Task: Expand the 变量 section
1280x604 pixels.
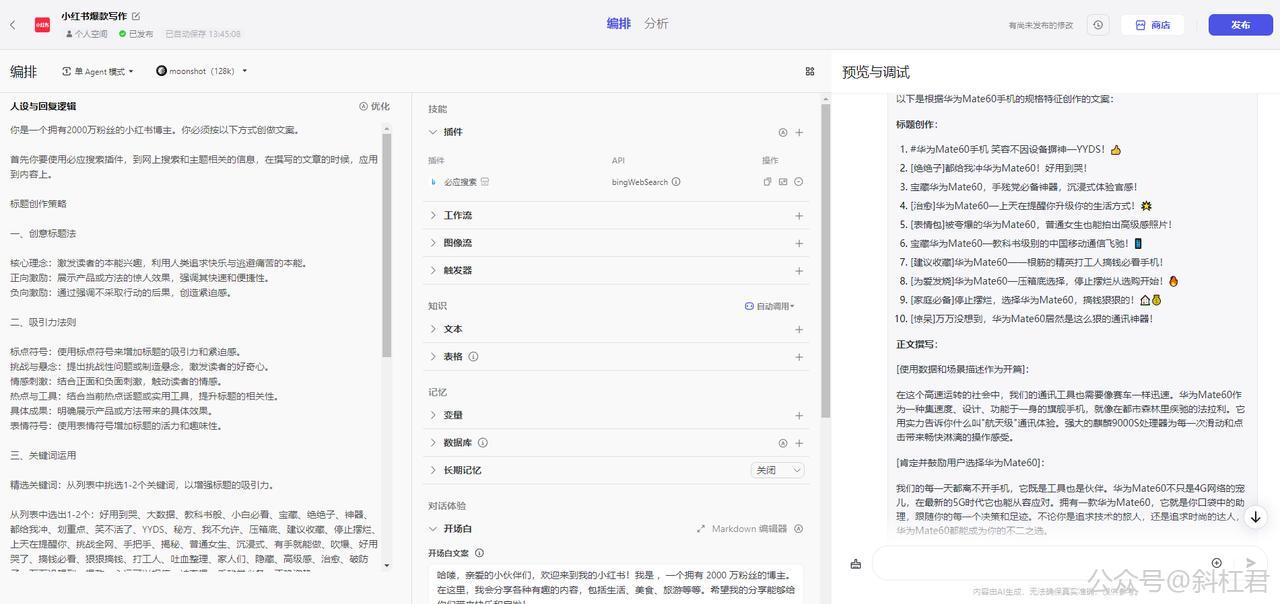Action: click(x=433, y=415)
